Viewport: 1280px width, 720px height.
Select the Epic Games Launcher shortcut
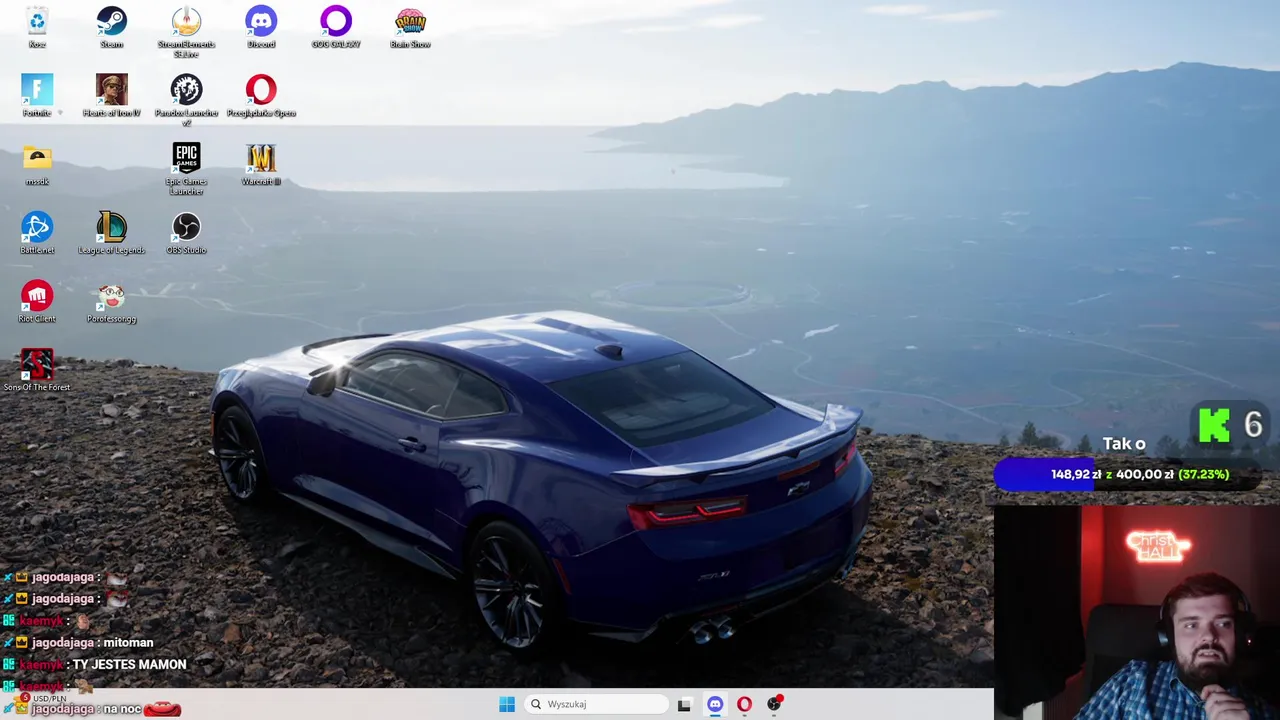pos(186,169)
